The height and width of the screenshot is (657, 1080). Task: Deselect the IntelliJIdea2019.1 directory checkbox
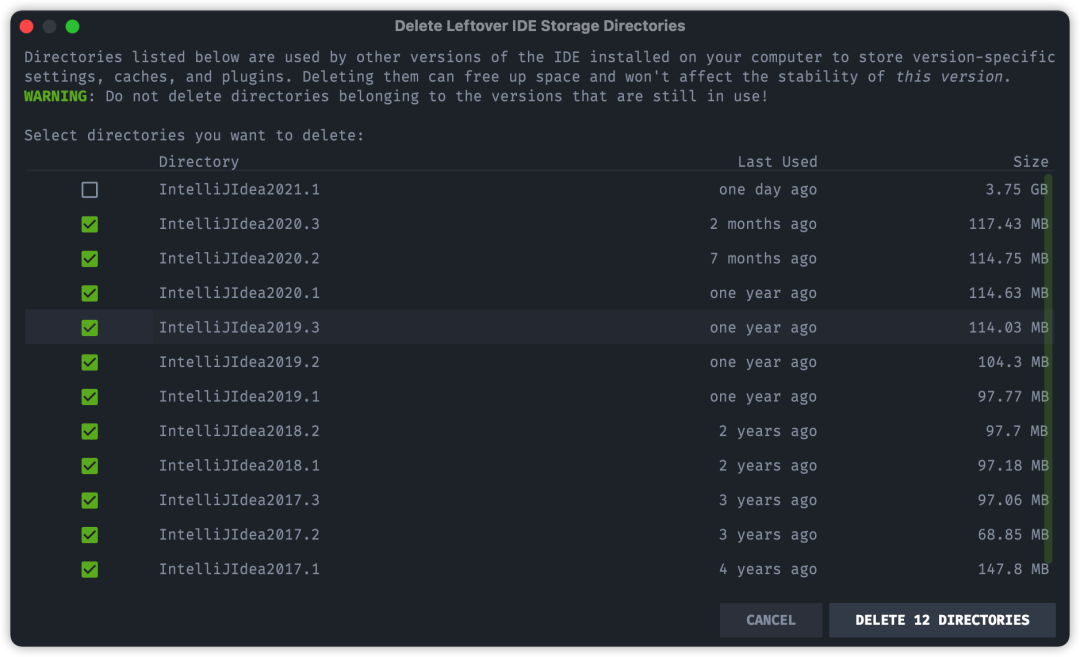[x=90, y=397]
